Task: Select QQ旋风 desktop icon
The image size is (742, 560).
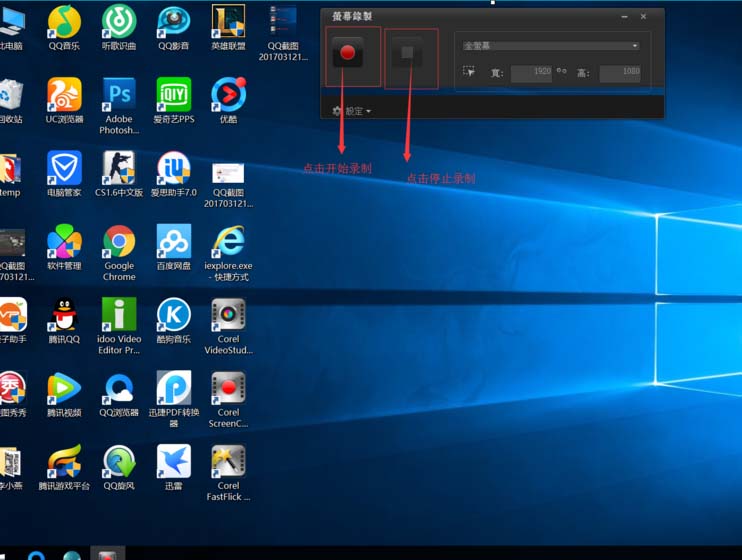Action: pos(119,468)
